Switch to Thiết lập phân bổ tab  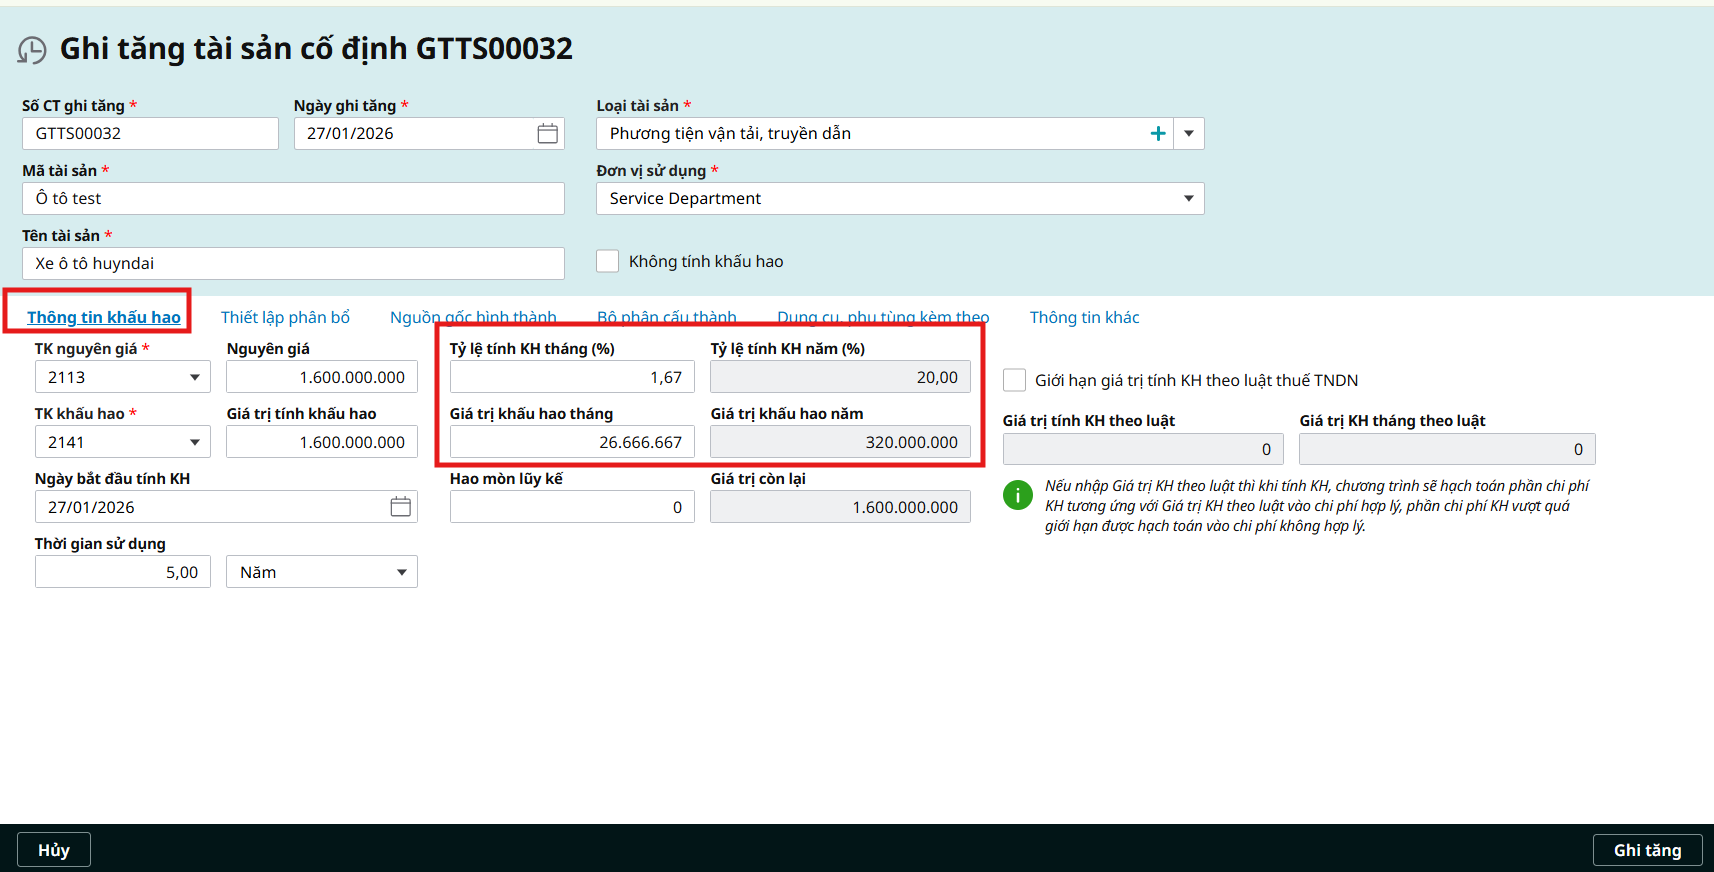285,318
